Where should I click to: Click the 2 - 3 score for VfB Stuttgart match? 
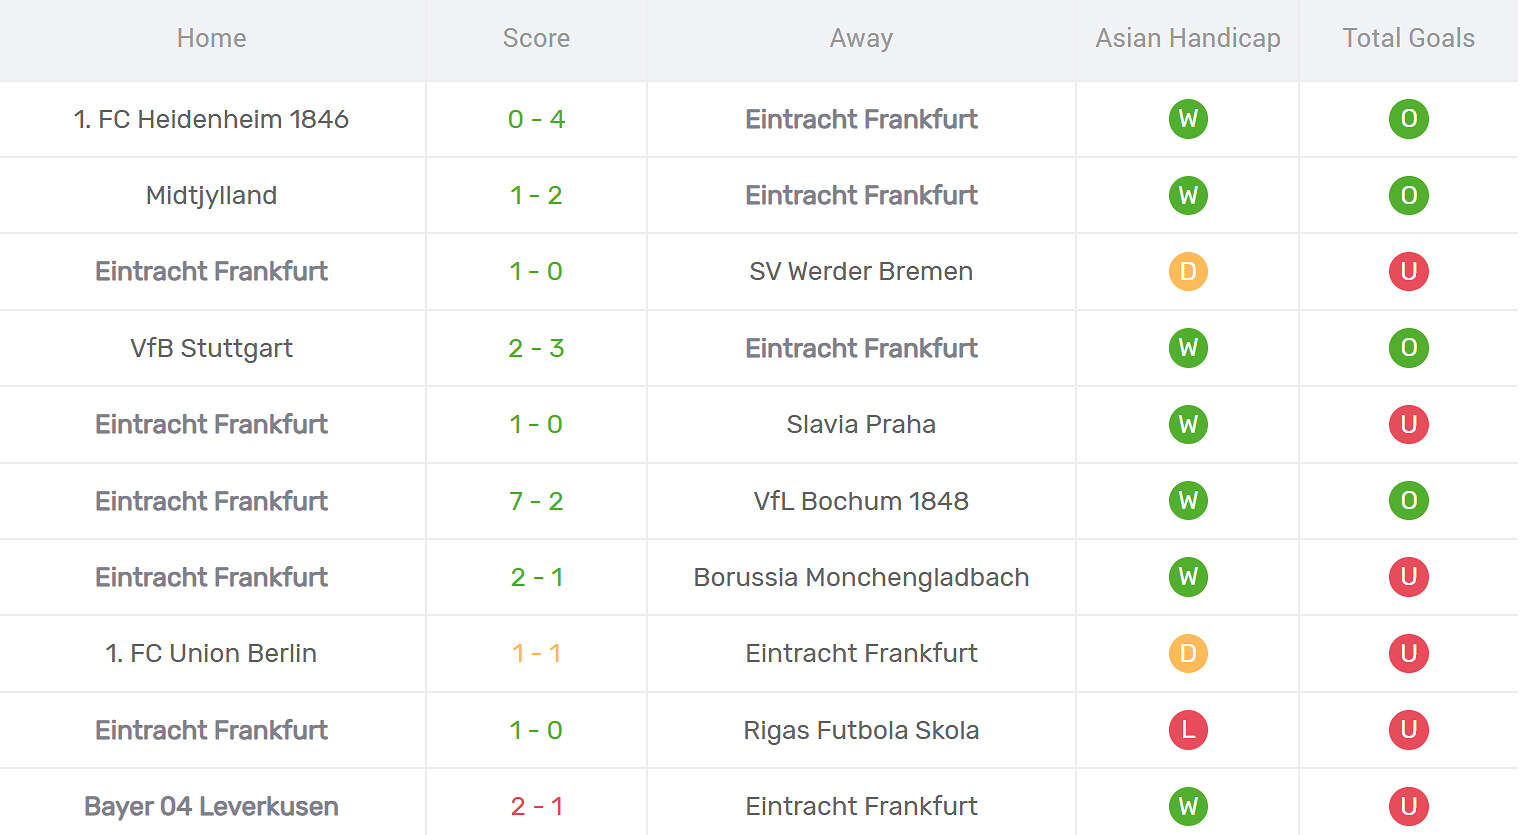click(536, 348)
